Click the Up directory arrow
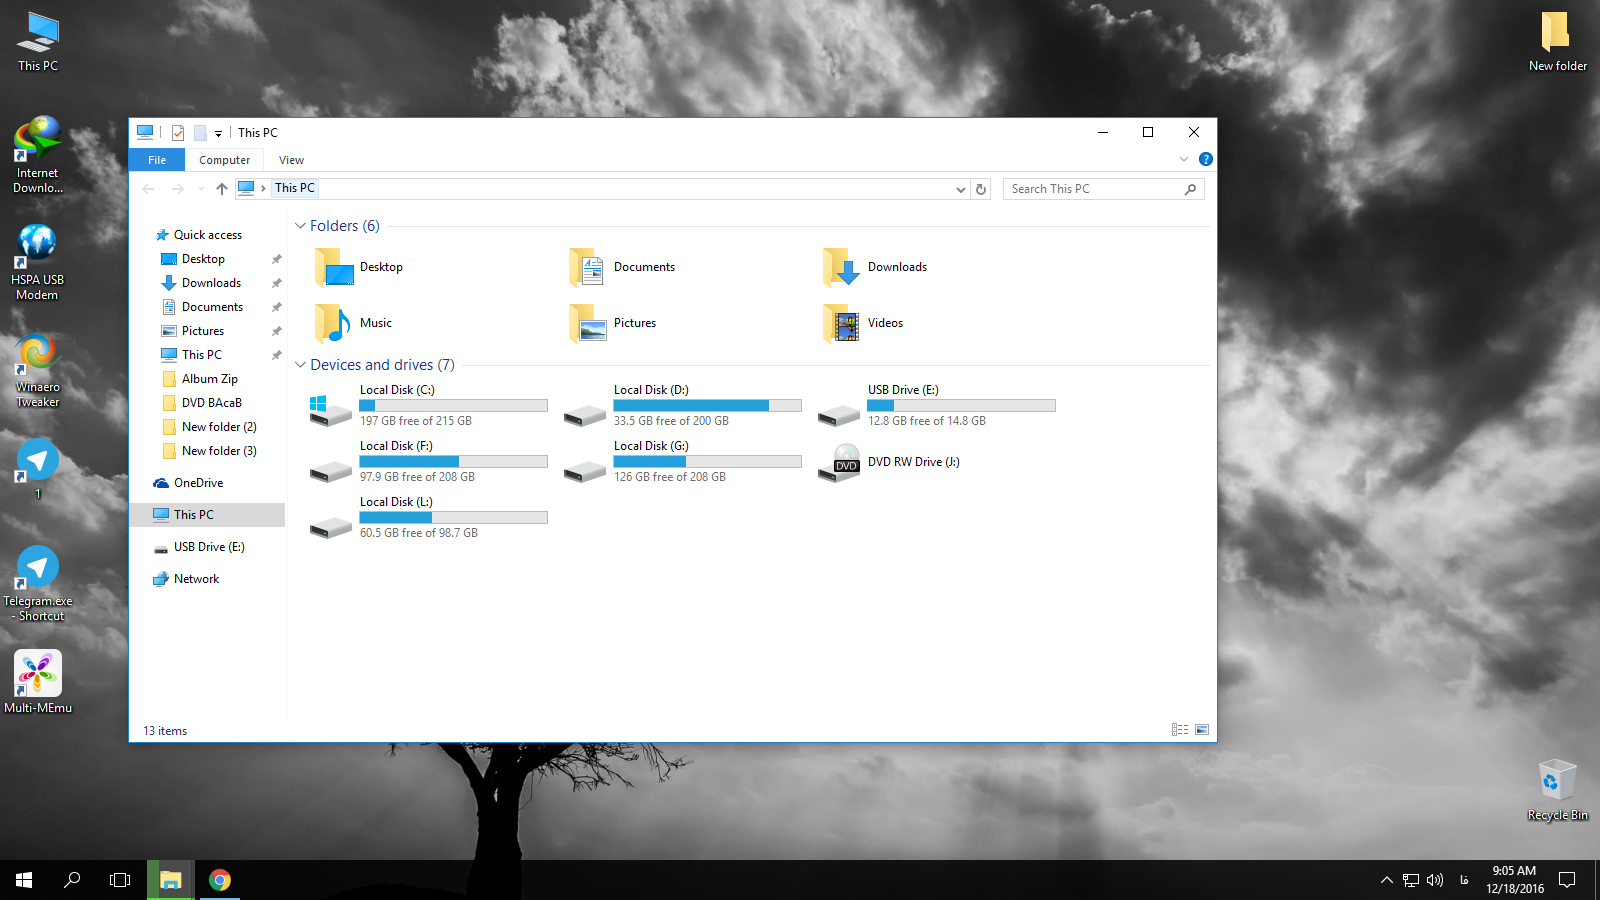The height and width of the screenshot is (900, 1600). (222, 189)
